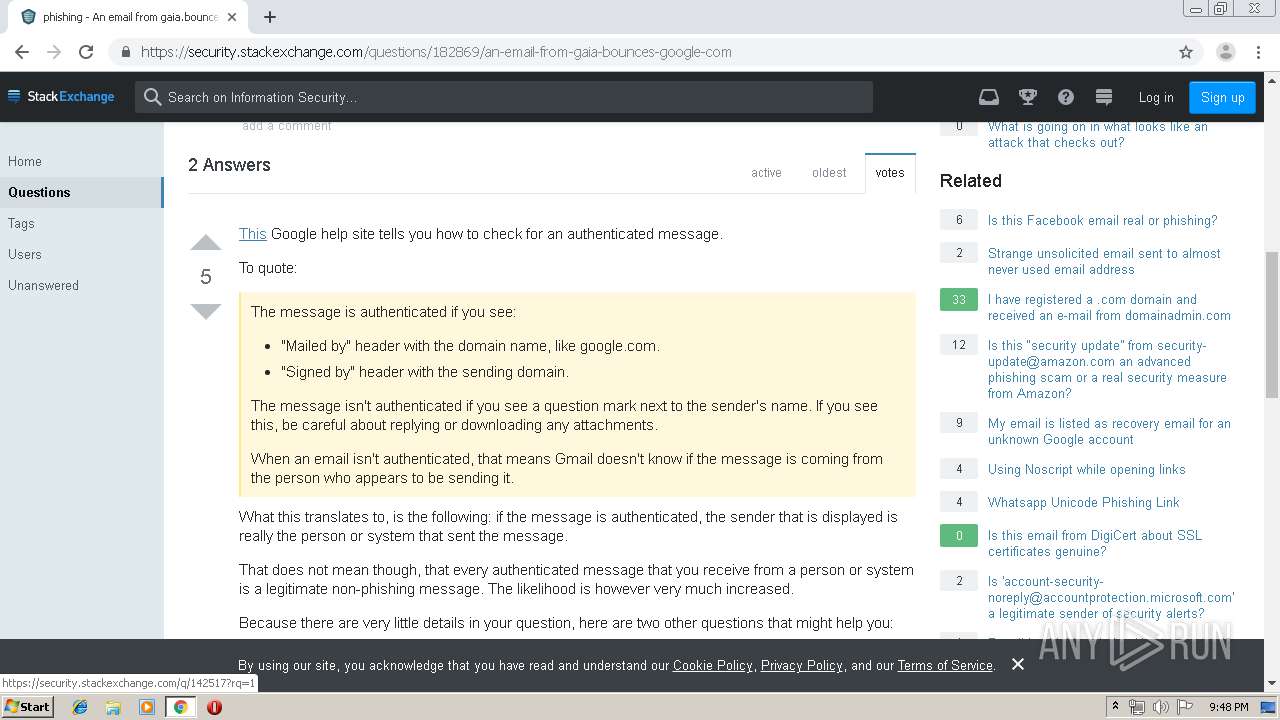Image resolution: width=1280 pixels, height=720 pixels.
Task: Open 'I have registered a .com domain' question
Action: pos(1109,308)
